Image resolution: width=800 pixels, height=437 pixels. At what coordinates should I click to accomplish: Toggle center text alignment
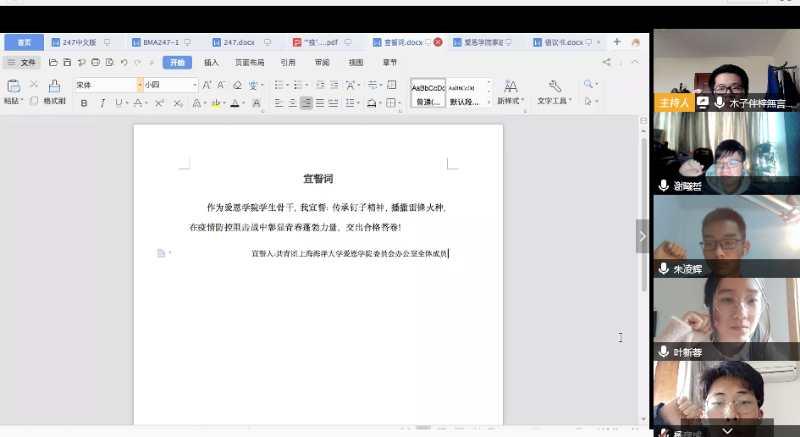coord(290,103)
